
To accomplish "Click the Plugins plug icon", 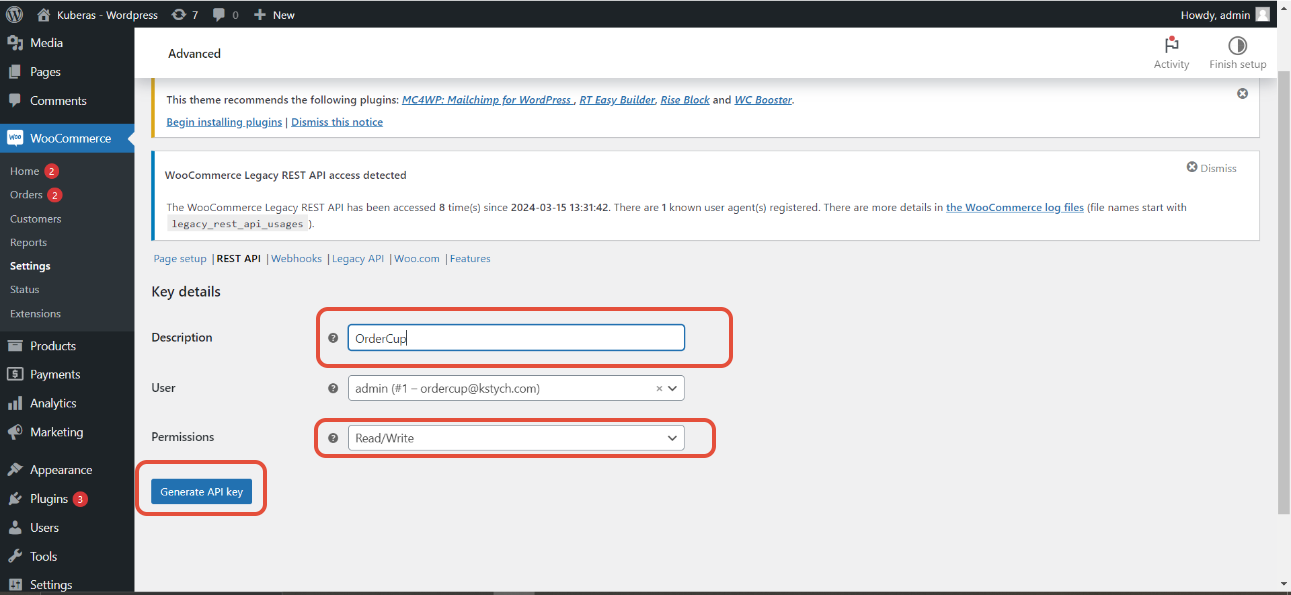I will [x=15, y=499].
